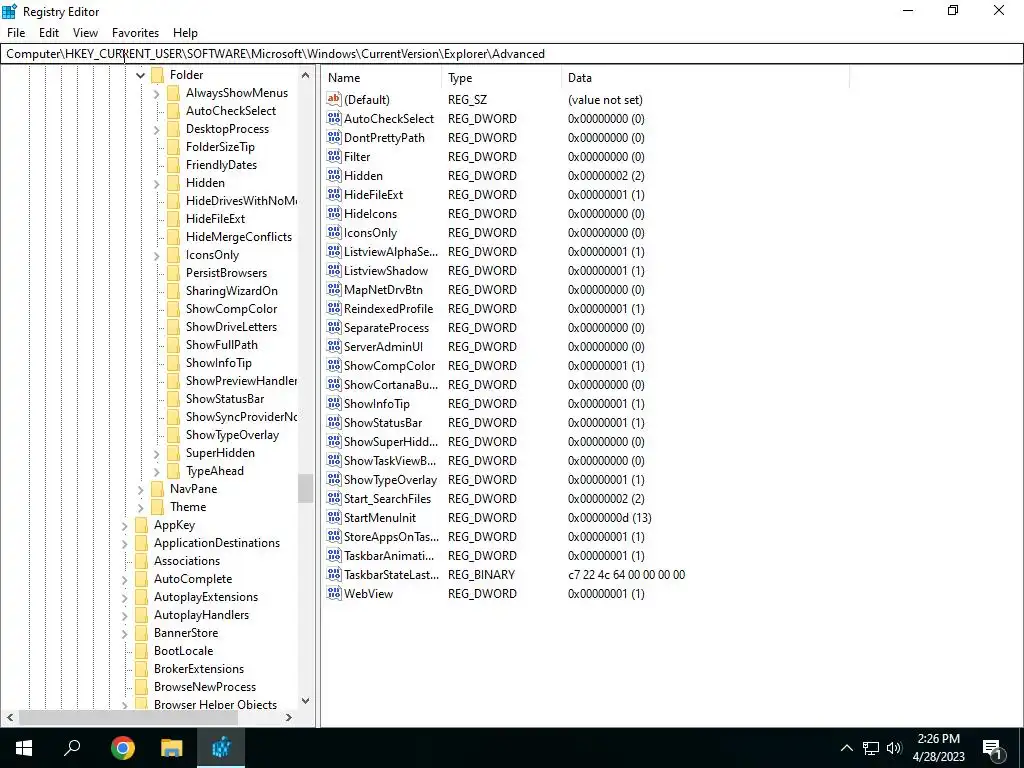Click the folder icon of the Folder key

157,75
